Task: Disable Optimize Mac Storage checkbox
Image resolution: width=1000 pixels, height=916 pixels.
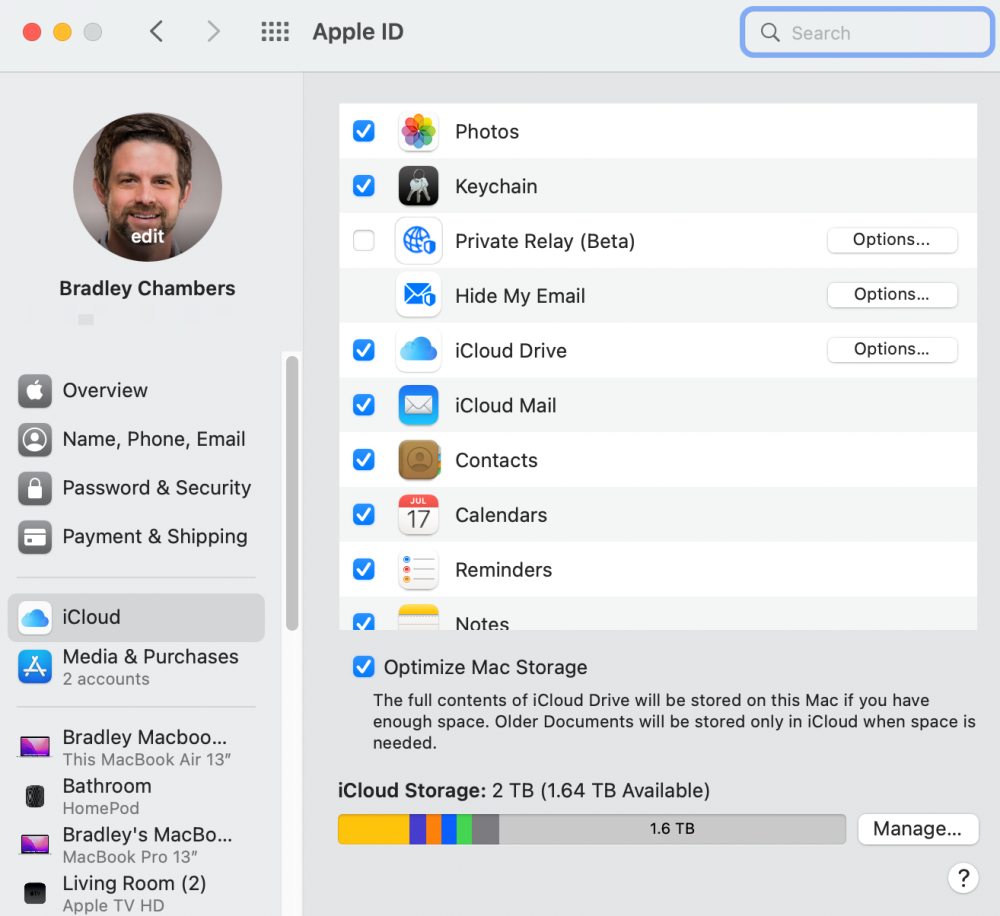Action: pyautogui.click(x=364, y=667)
